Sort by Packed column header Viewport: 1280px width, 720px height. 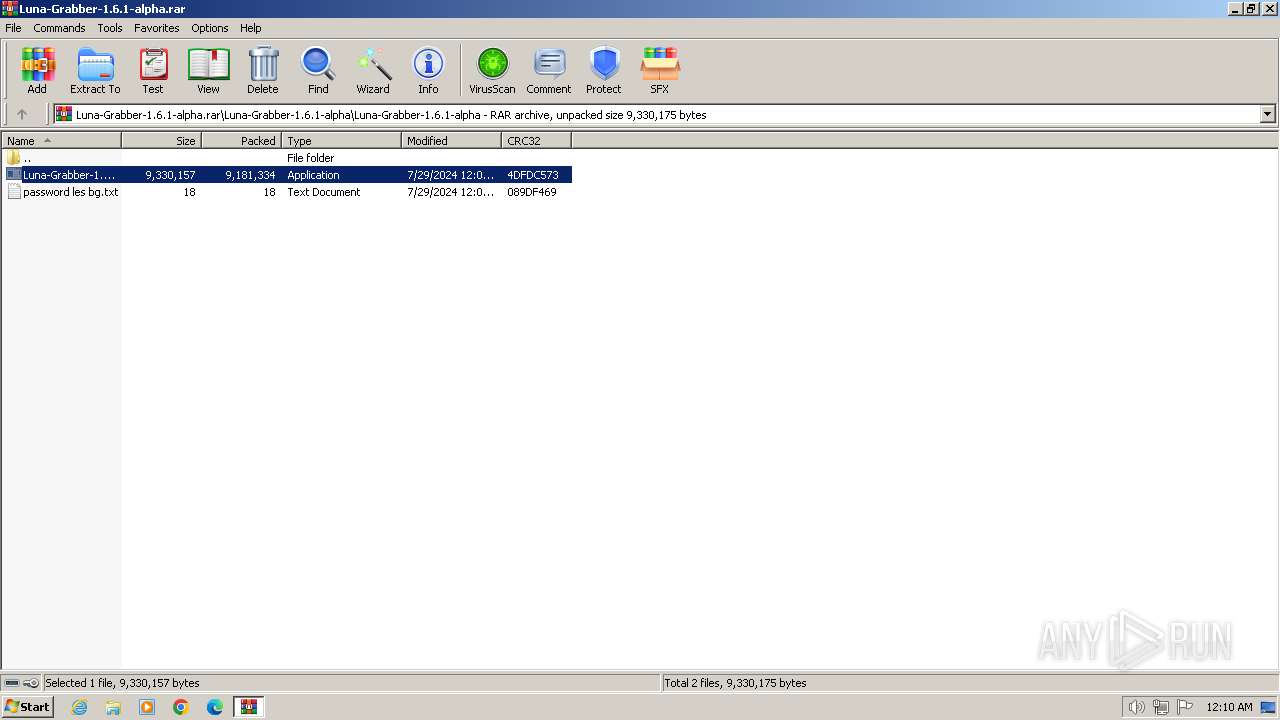242,141
